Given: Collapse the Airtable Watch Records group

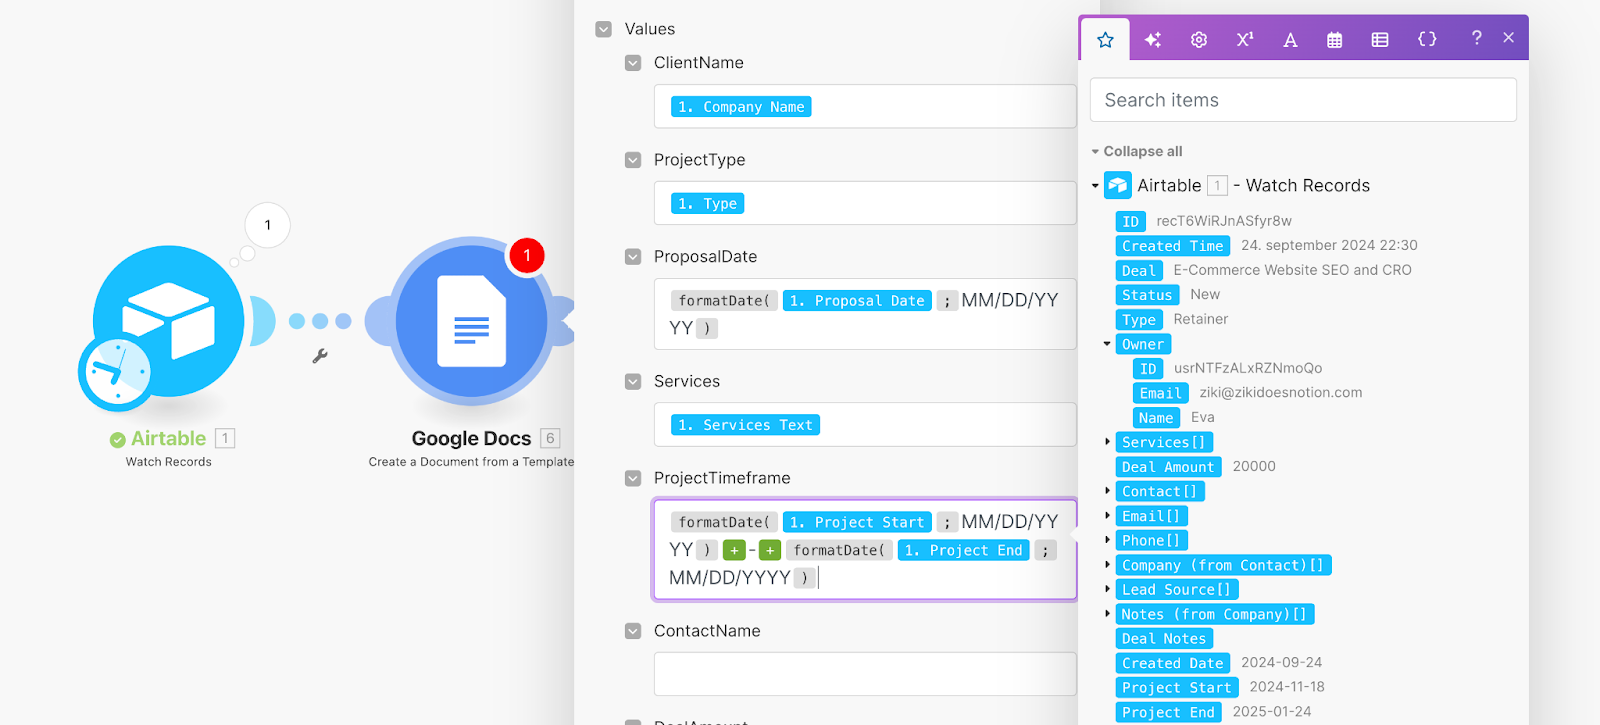Looking at the screenshot, I should [1095, 186].
